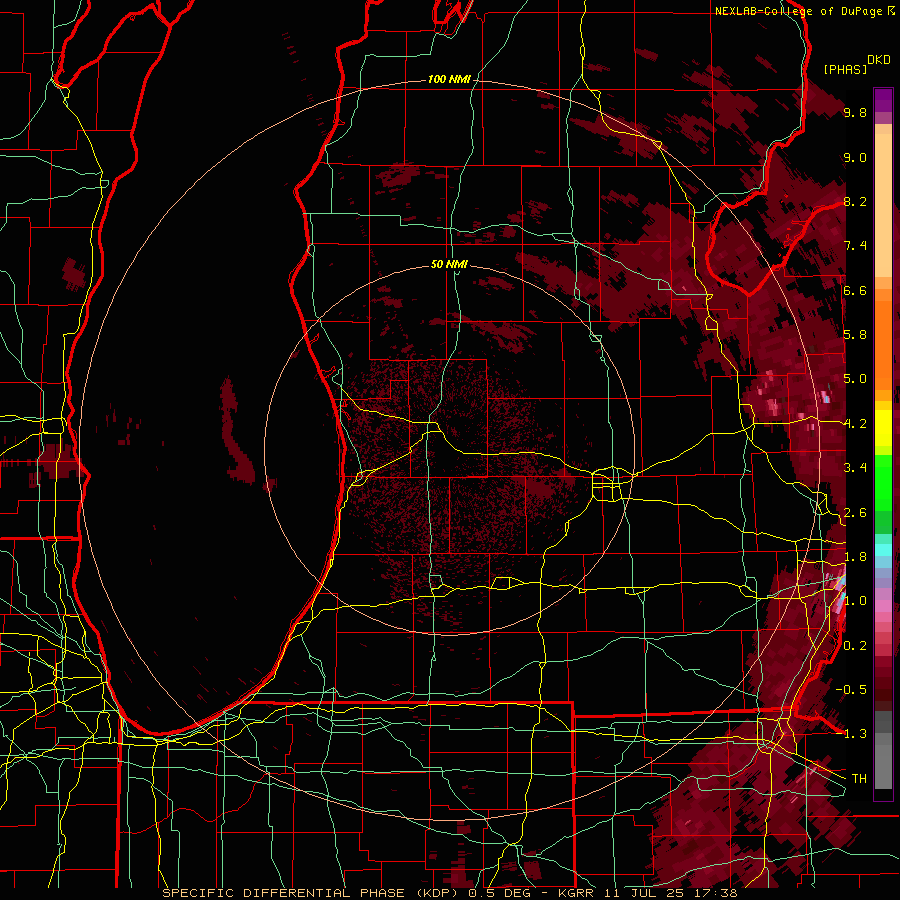900x900 pixels.
Task: Click the 3.4 scale value
Action: click(x=855, y=468)
